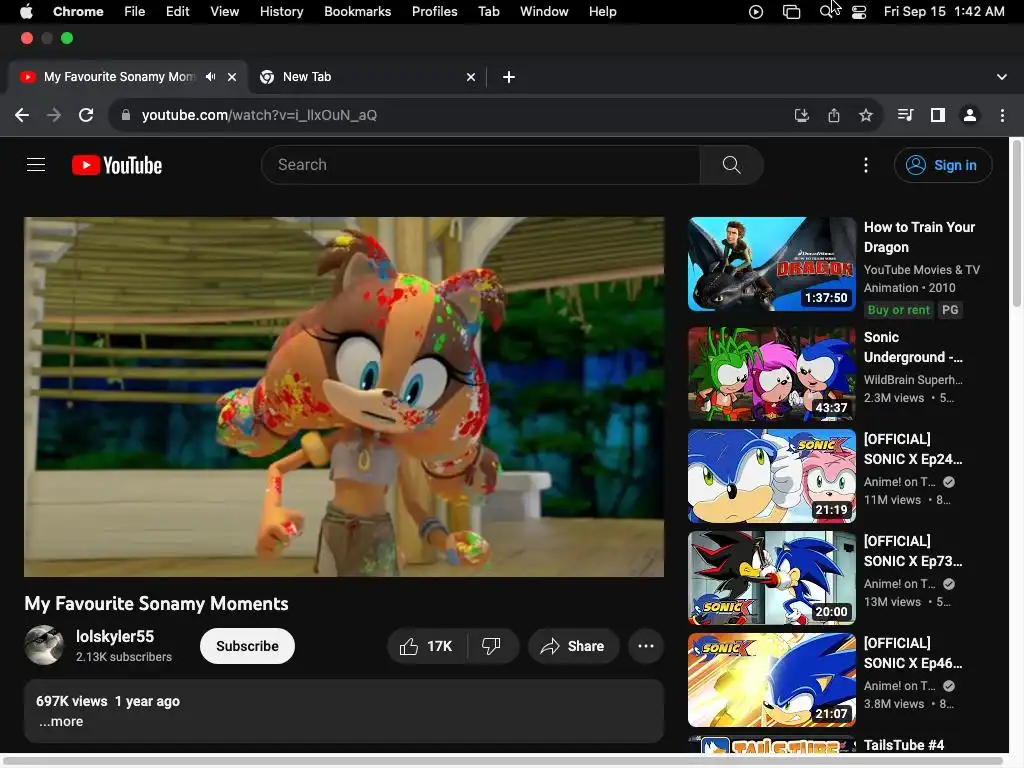
Task: Mute the tab audio speaker icon
Action: pos(210,77)
